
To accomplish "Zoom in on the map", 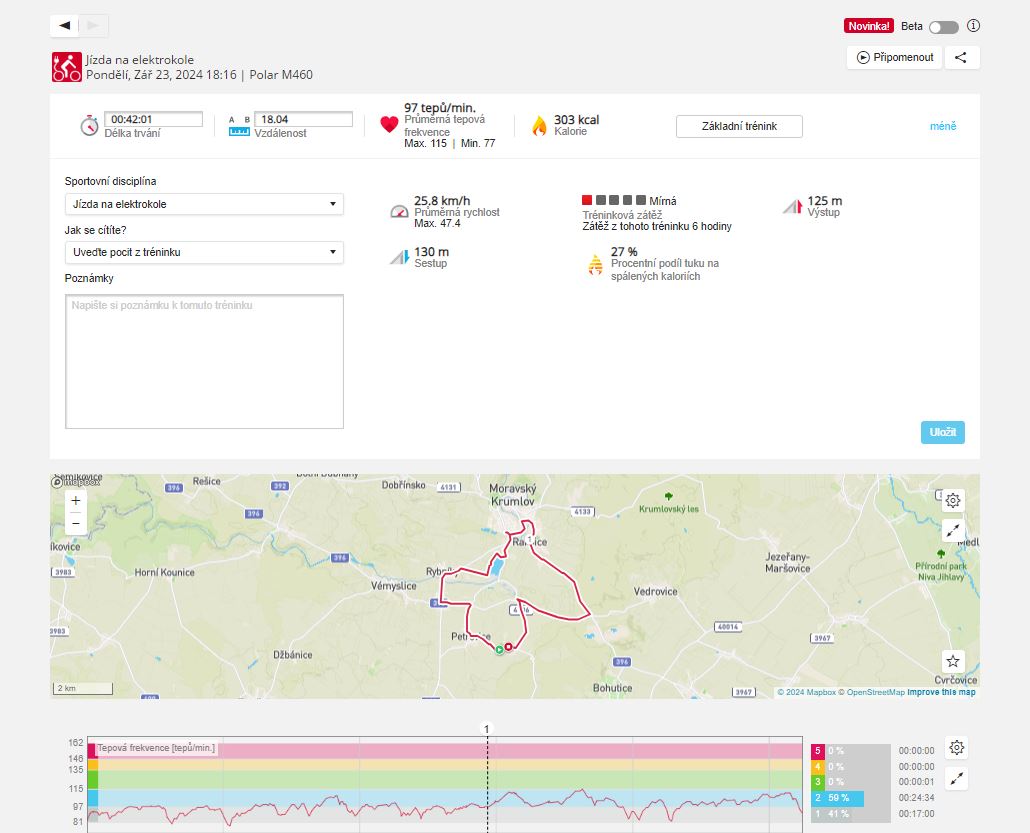I will [76, 501].
